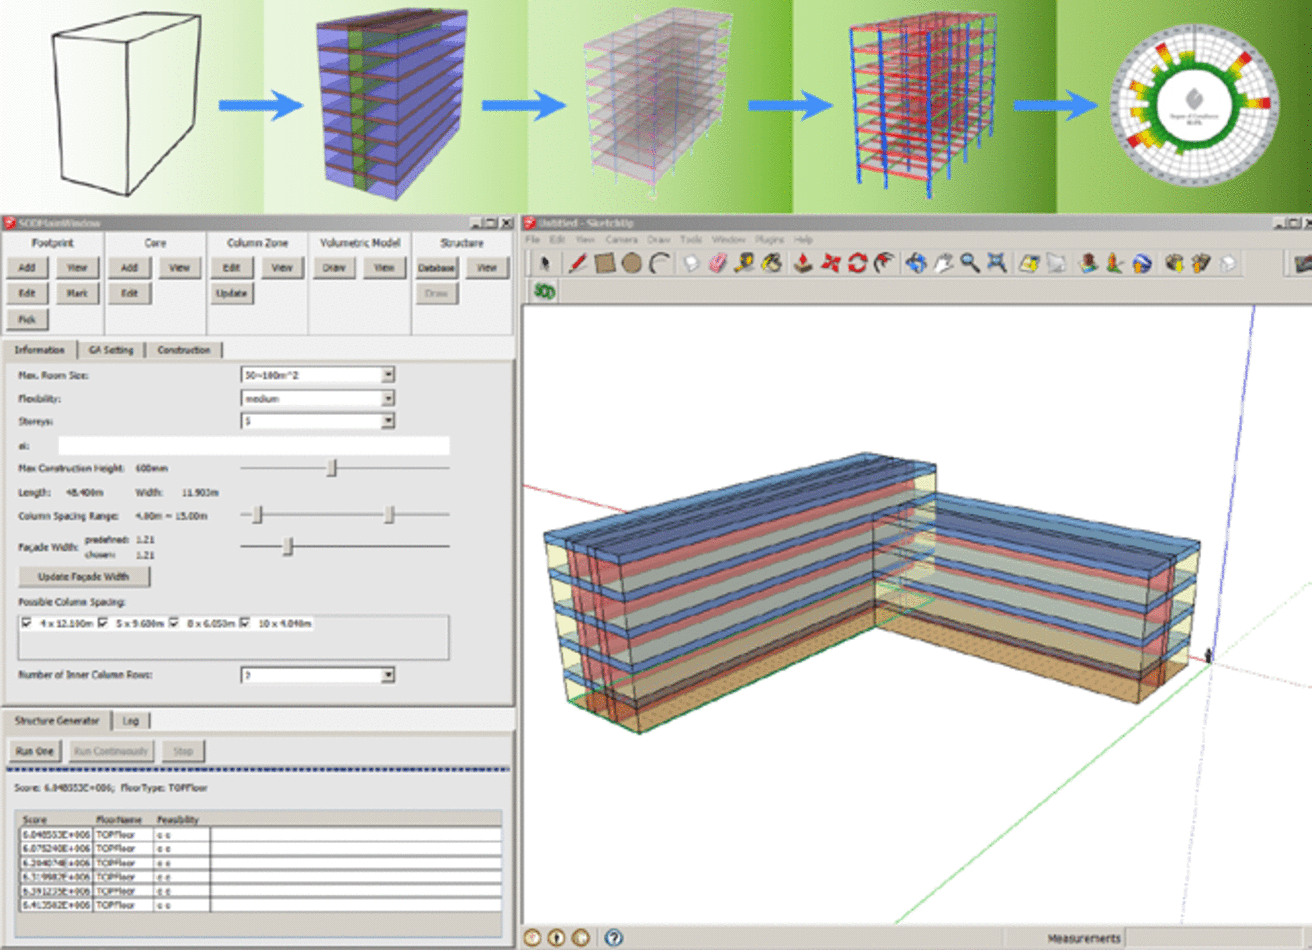
Task: Switch to the Log tab
Action: [x=131, y=720]
